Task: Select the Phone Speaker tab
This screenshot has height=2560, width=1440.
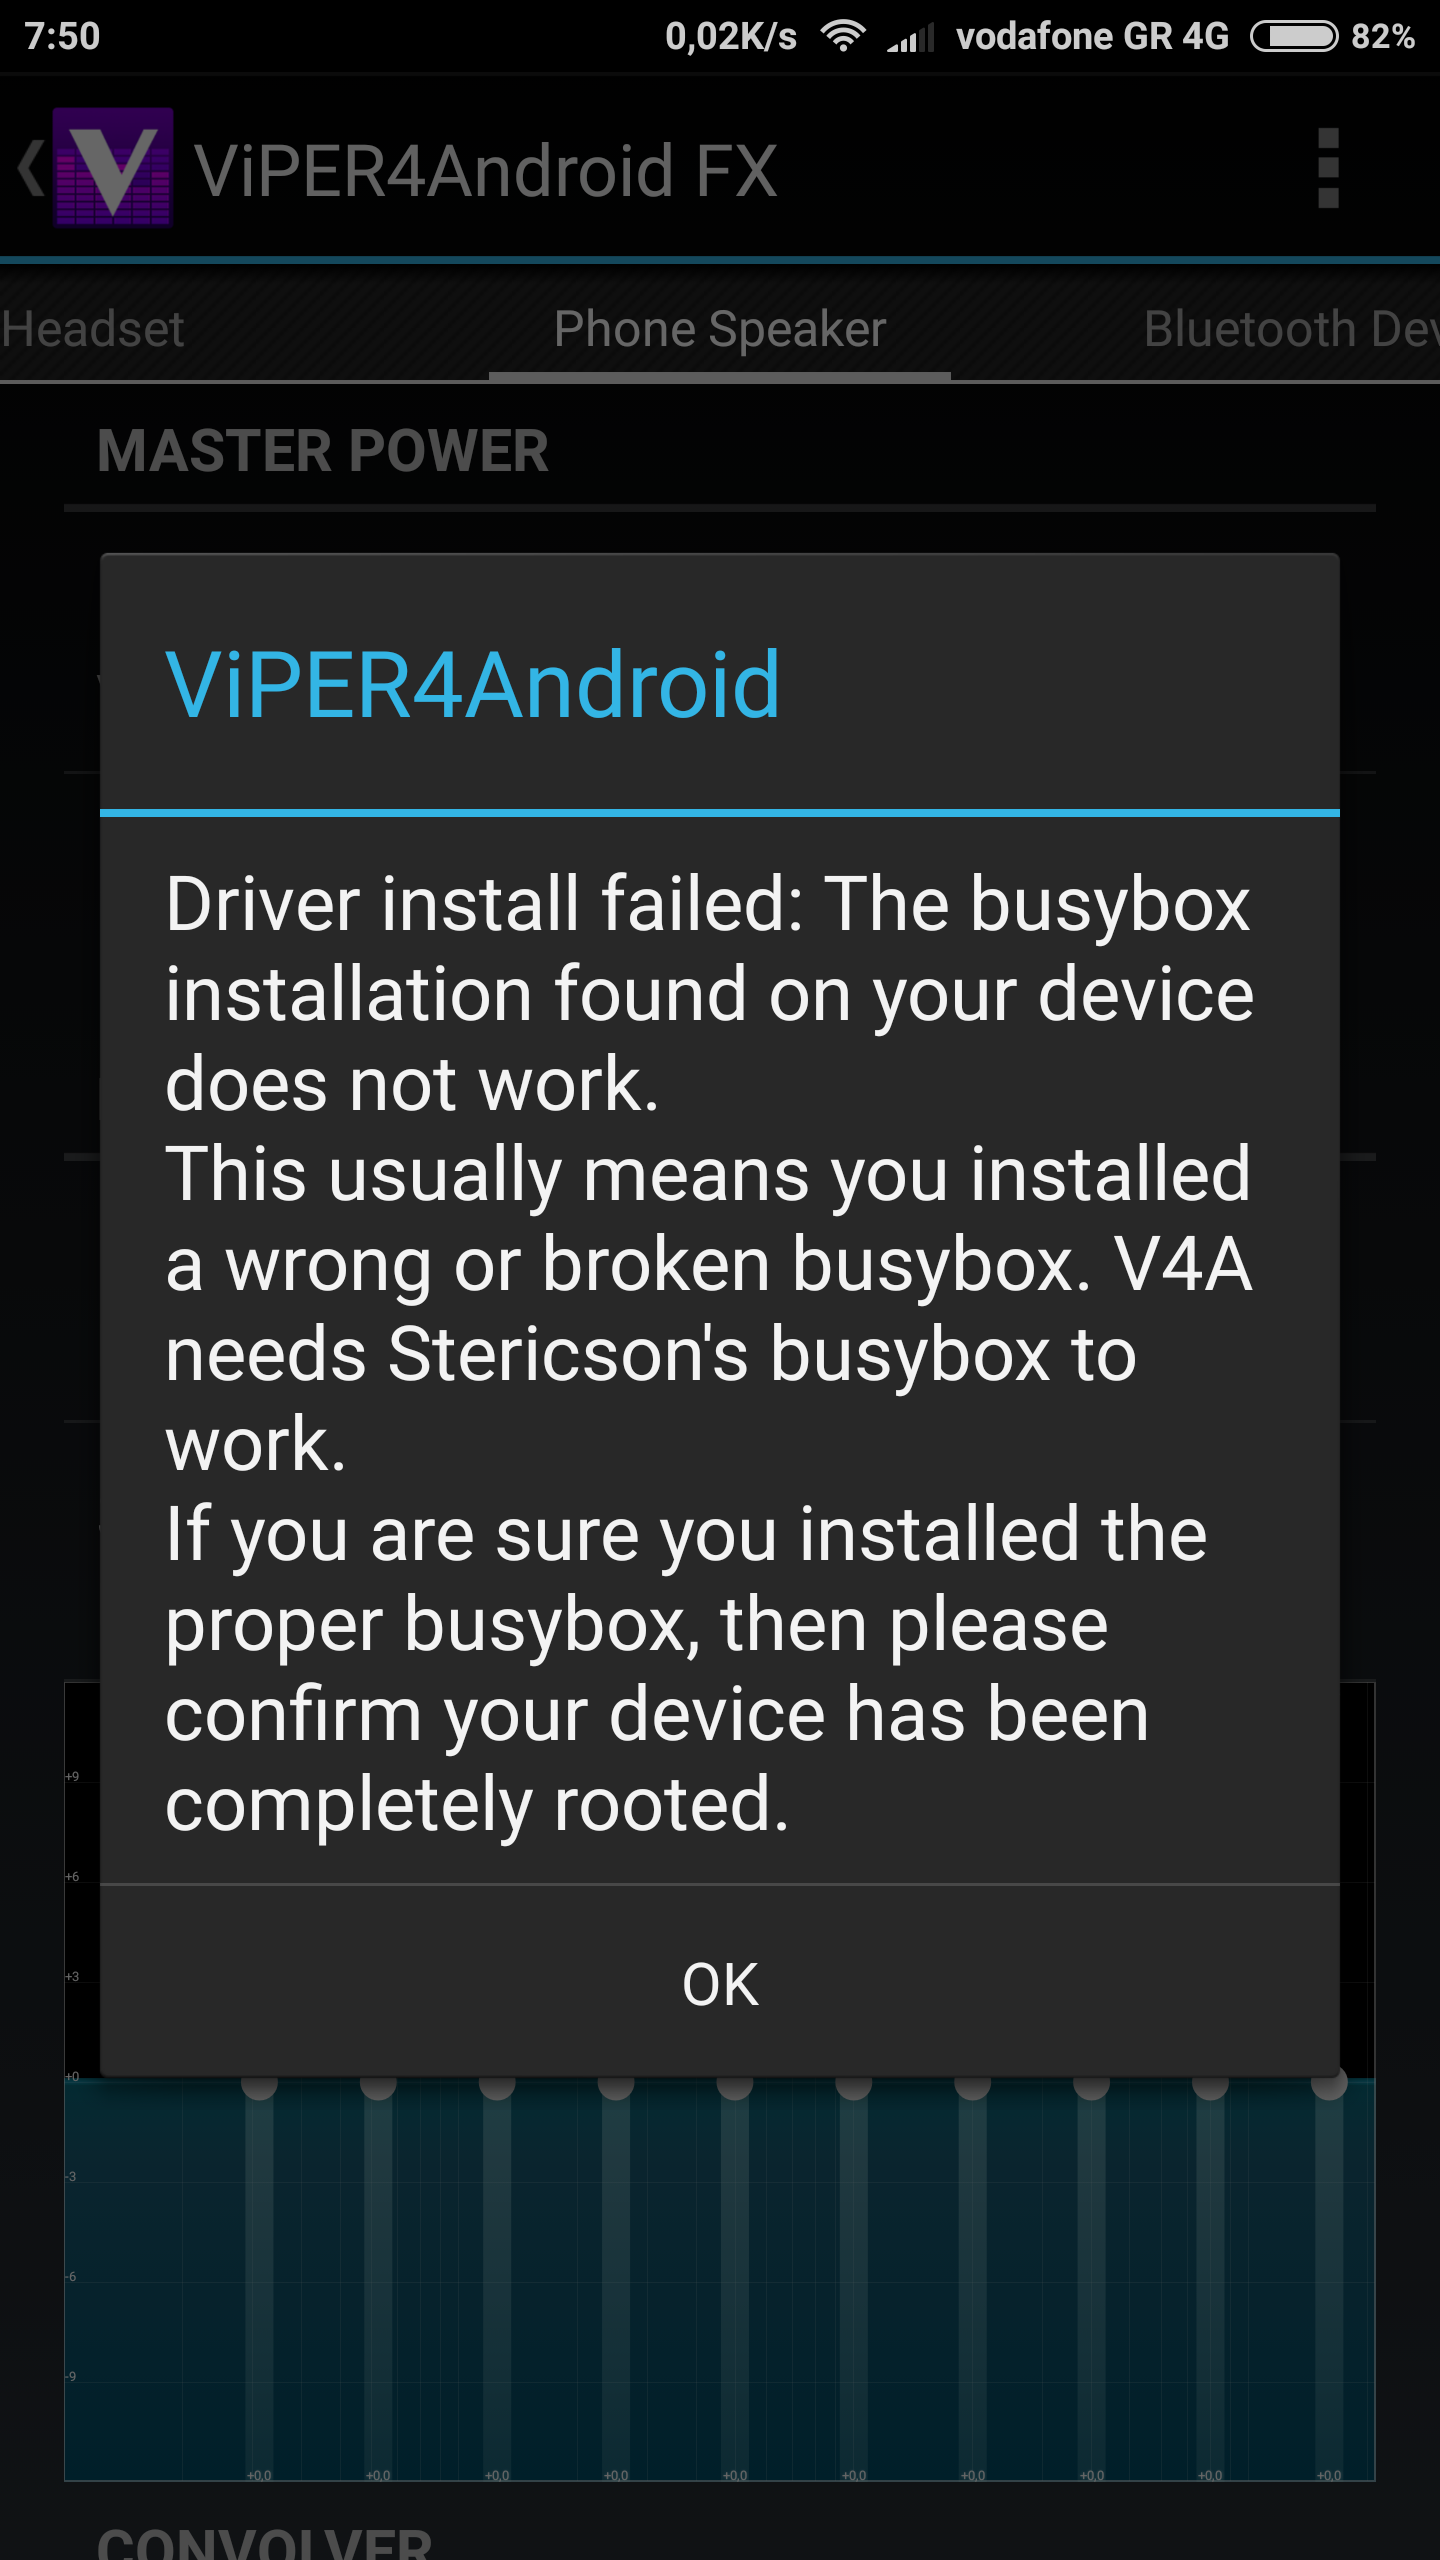Action: pyautogui.click(x=720, y=329)
